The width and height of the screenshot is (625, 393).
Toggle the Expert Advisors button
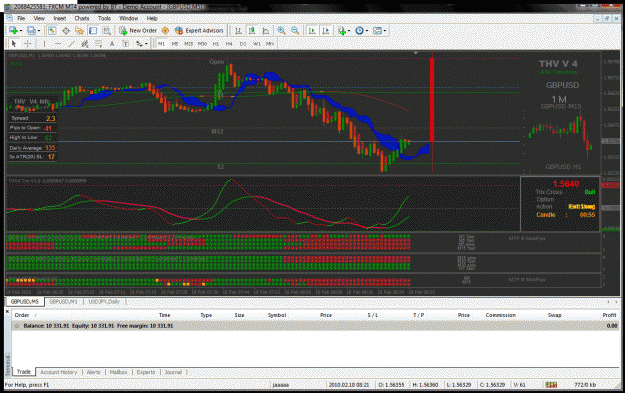(x=199, y=31)
